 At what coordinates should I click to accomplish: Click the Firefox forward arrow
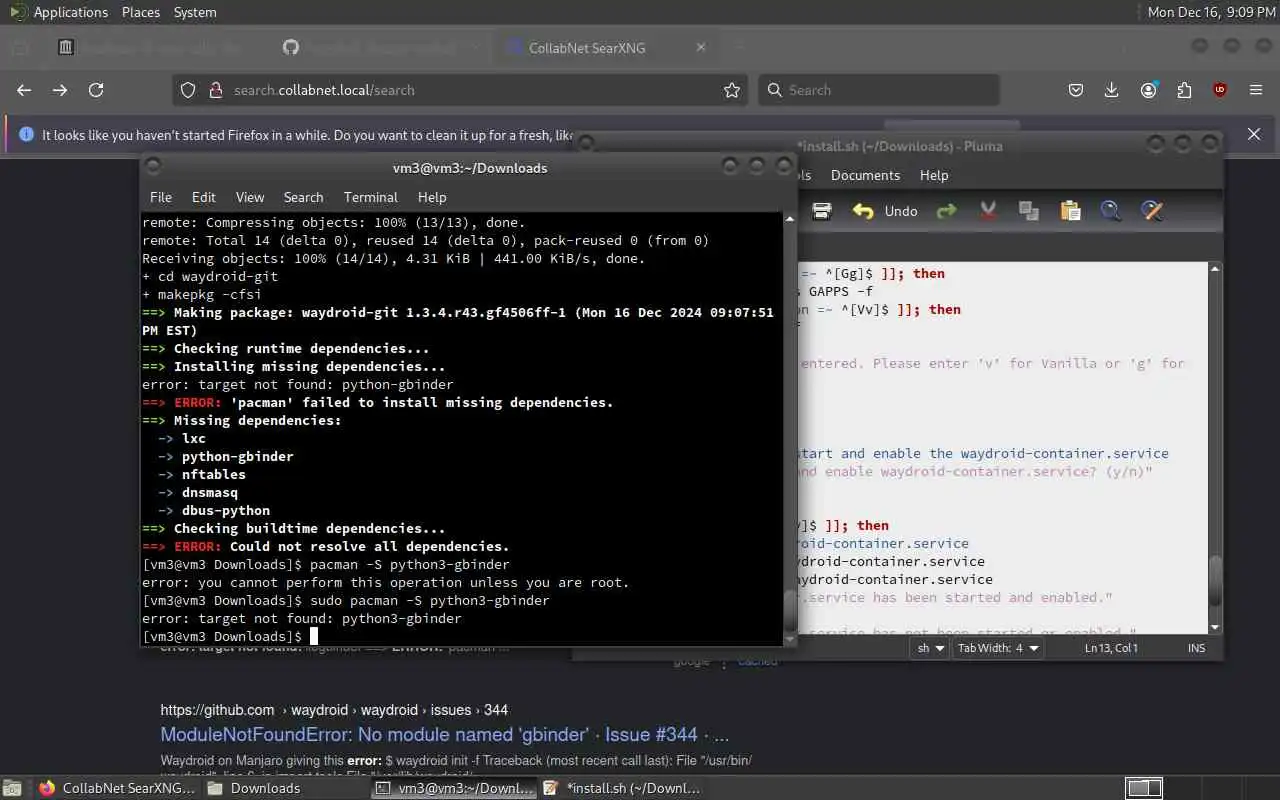point(60,90)
